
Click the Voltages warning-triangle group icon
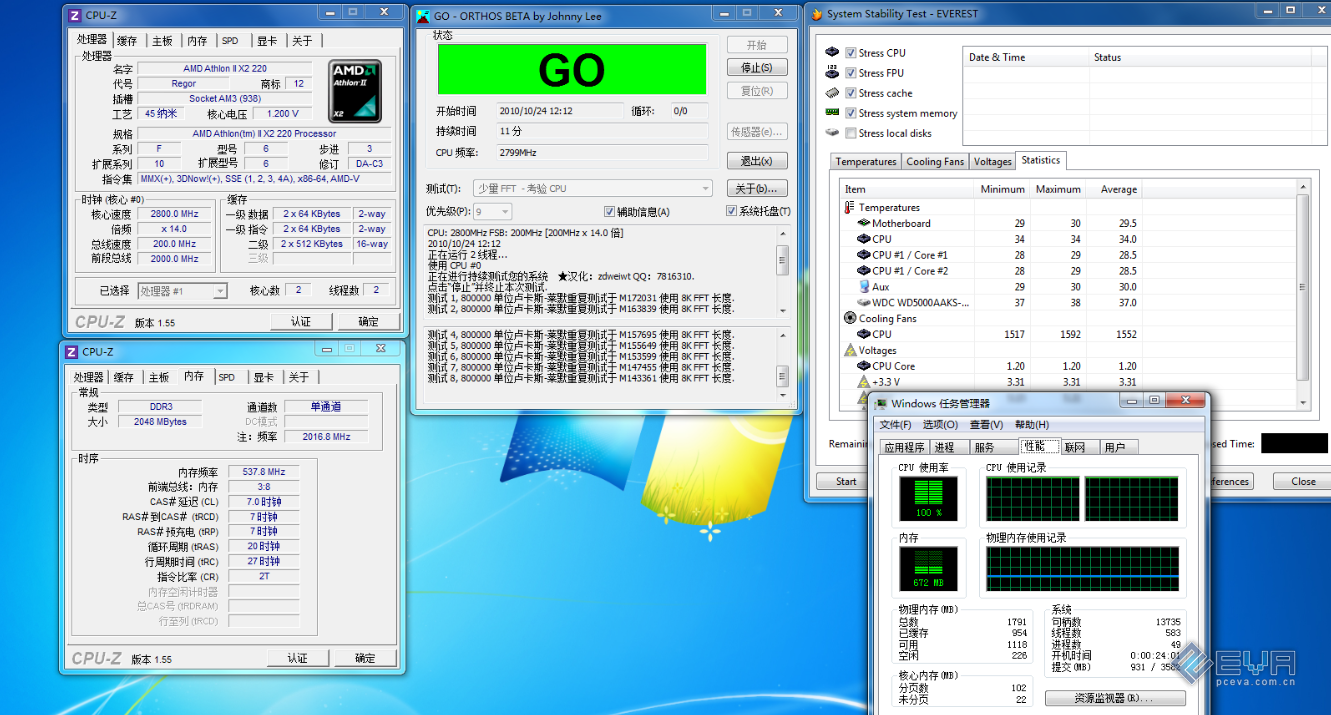pyautogui.click(x=850, y=350)
